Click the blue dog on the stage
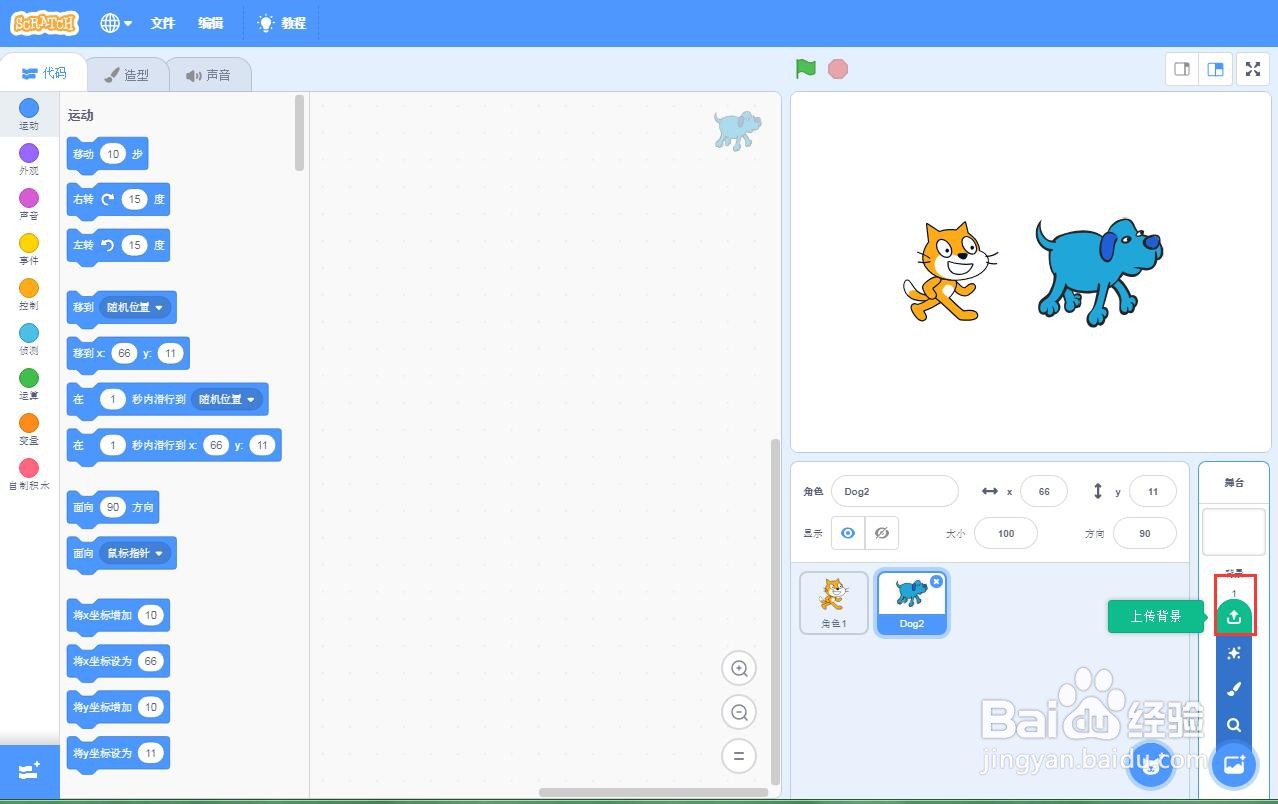Viewport: 1278px width, 804px height. [x=1098, y=272]
